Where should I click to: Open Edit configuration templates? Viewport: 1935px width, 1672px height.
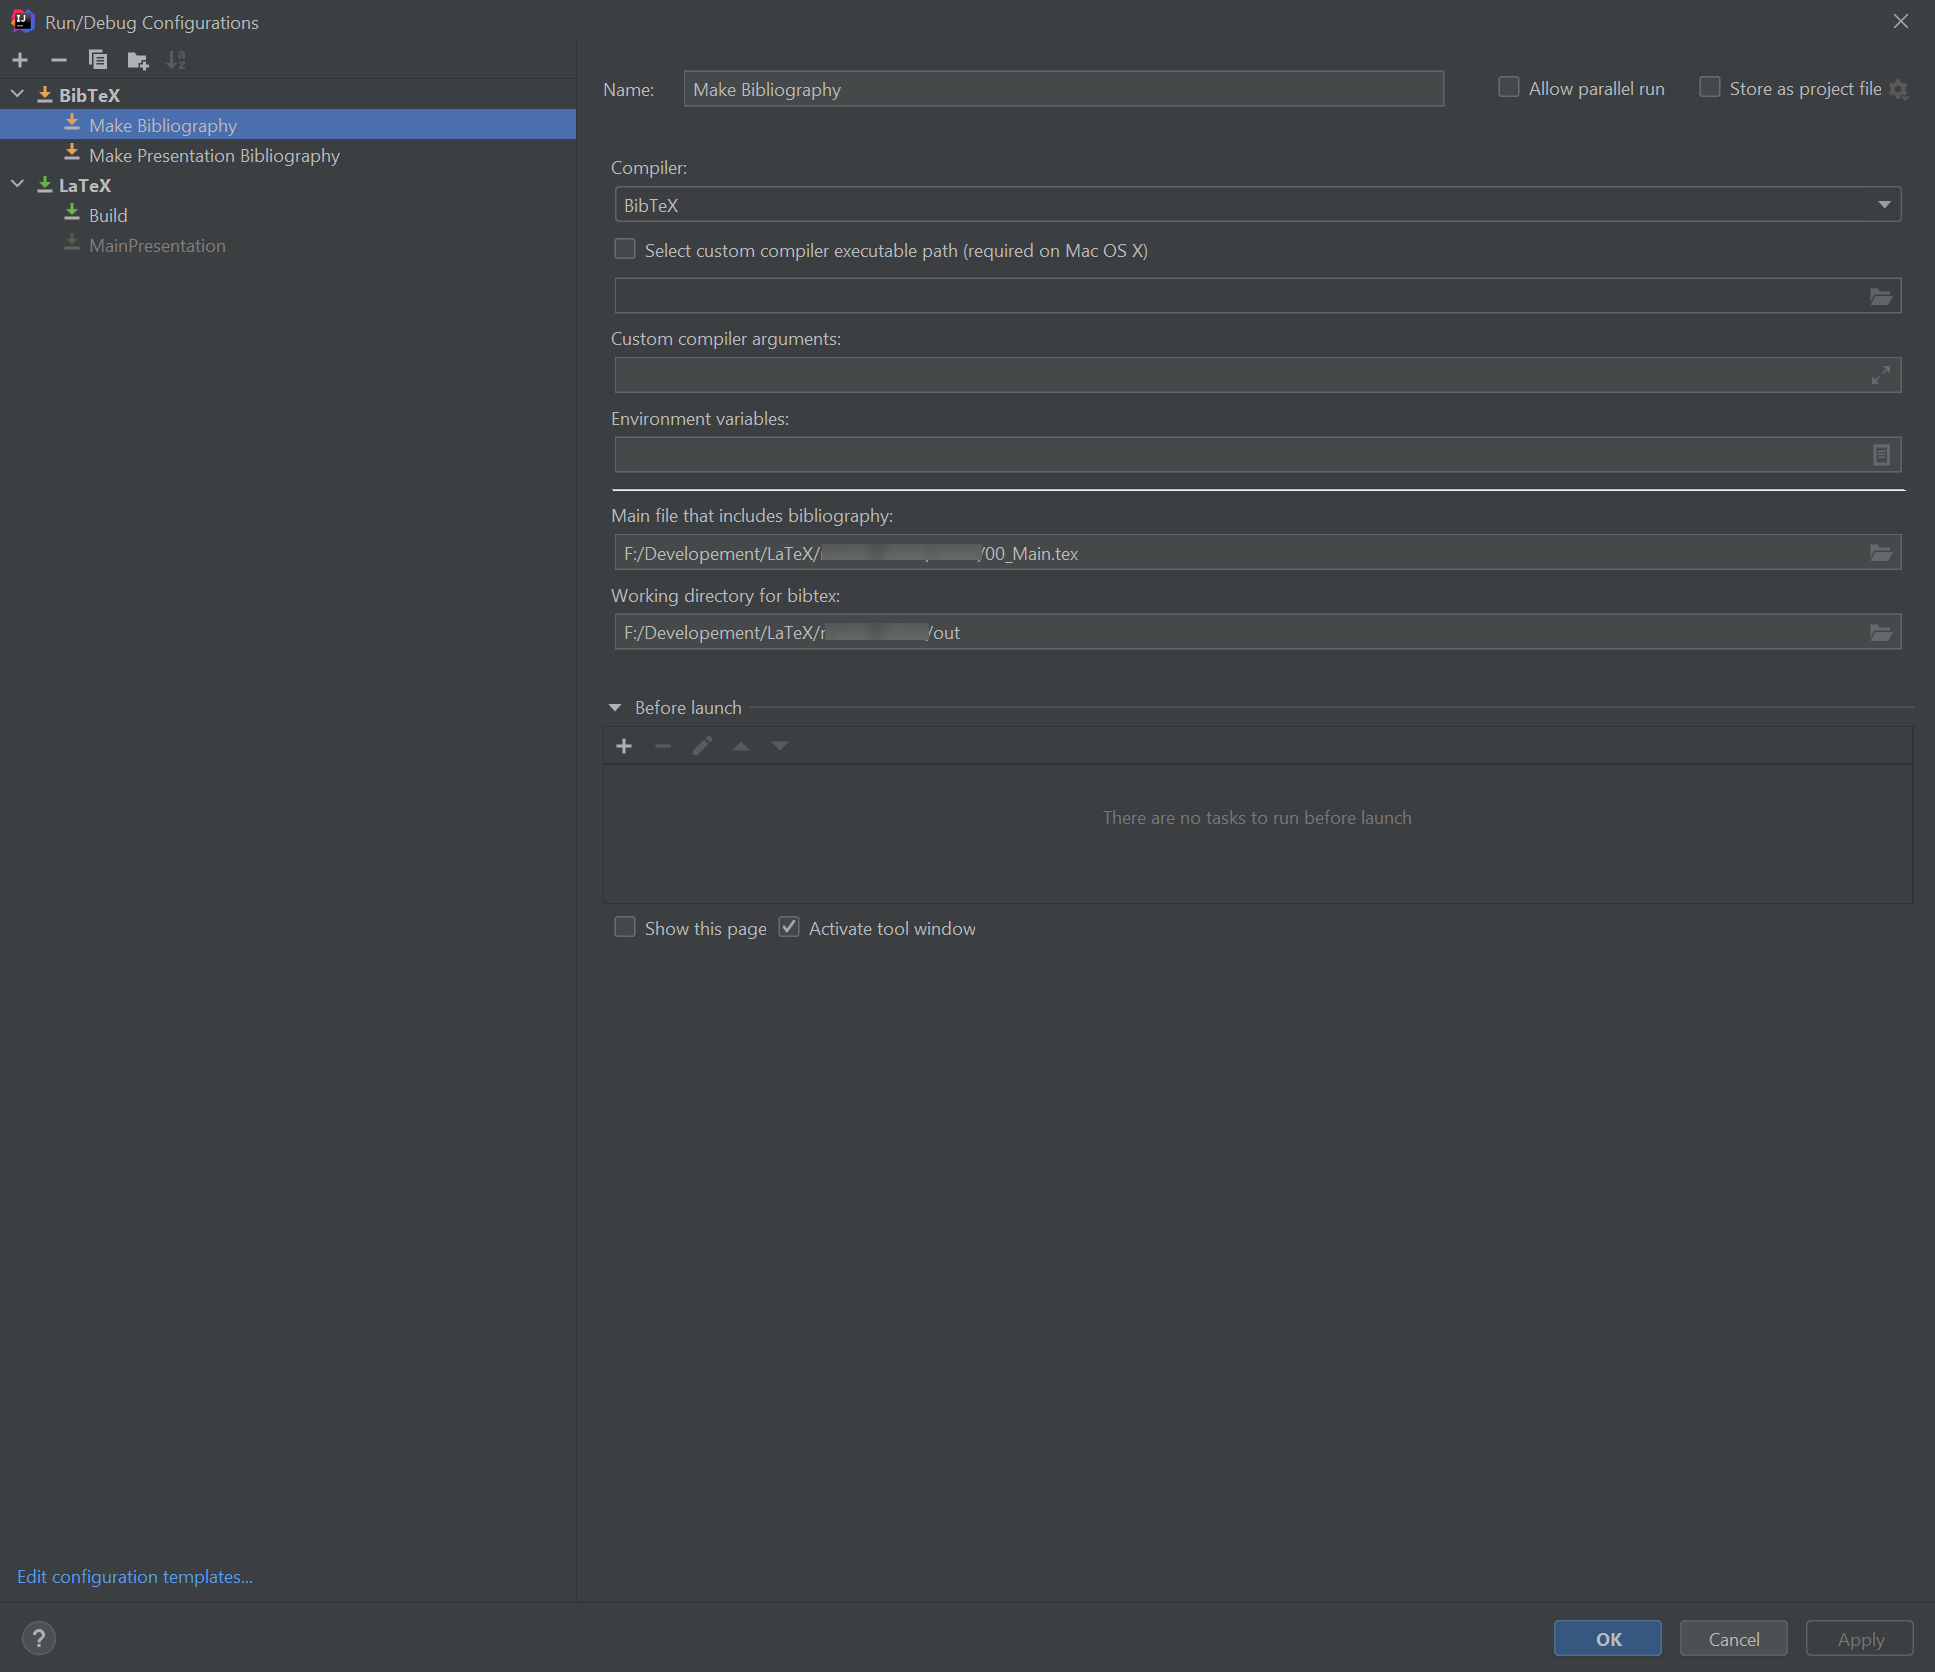click(134, 1576)
